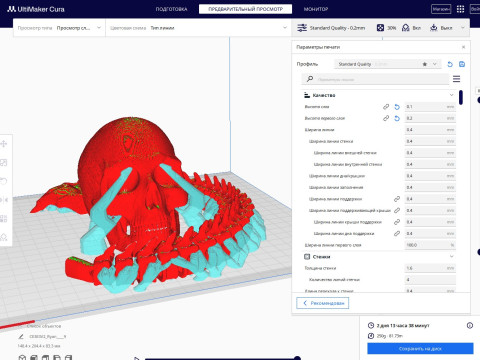Click Ширина линии заполнения value field
Screen dimensions: 480x360
click(430, 187)
